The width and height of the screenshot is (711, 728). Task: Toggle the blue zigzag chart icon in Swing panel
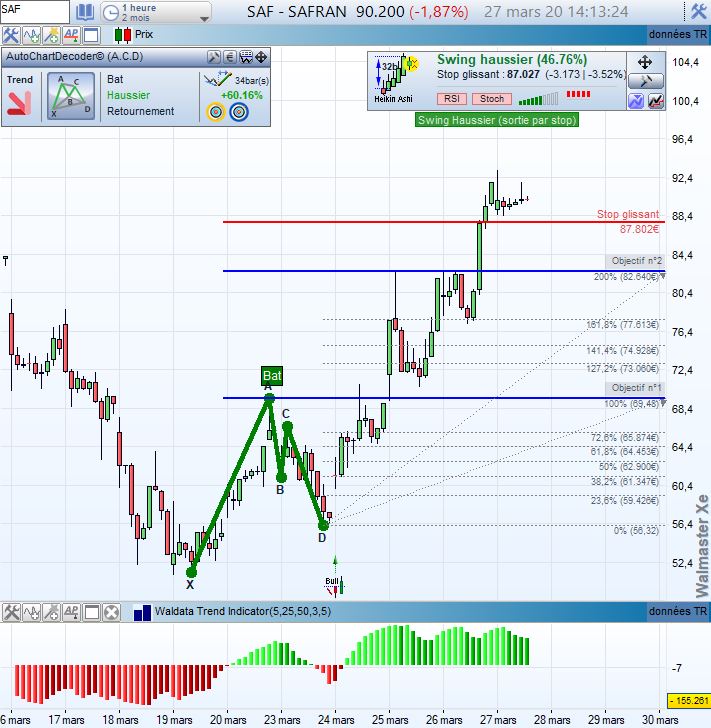tap(636, 101)
